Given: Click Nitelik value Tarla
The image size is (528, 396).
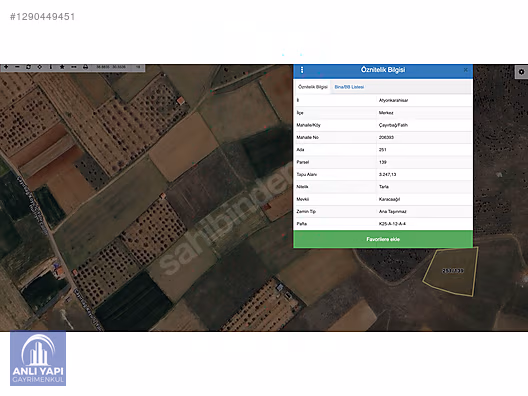Looking at the screenshot, I should [384, 187].
